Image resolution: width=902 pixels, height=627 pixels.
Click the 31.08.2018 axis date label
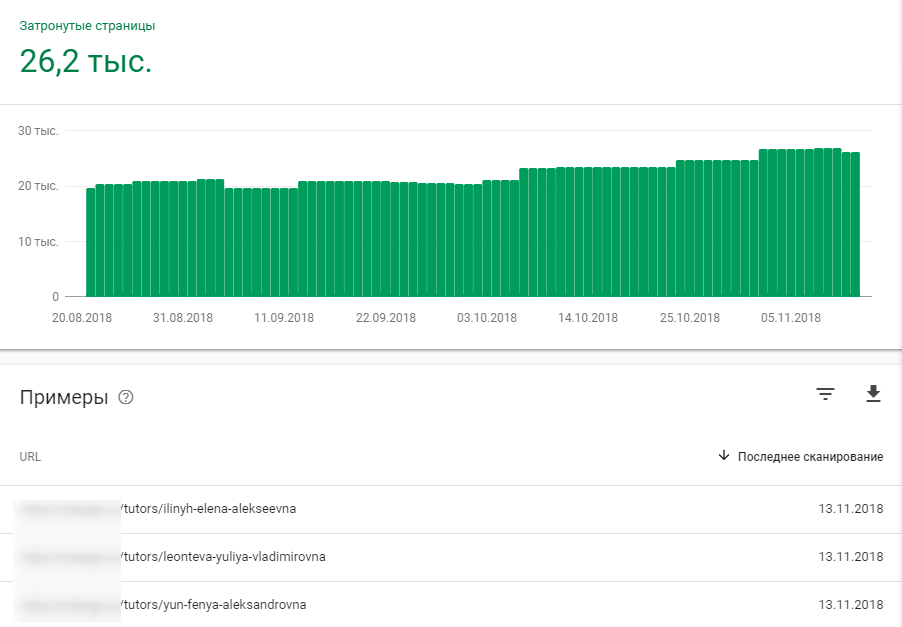(183, 318)
